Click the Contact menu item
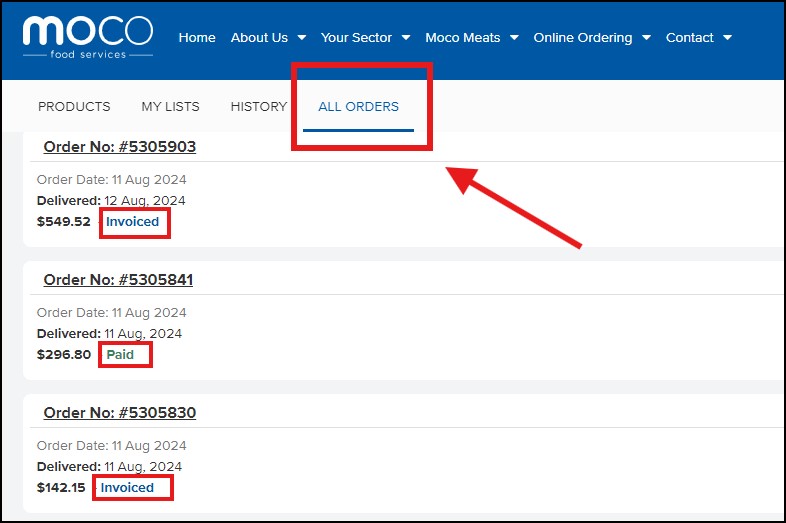 pos(689,38)
